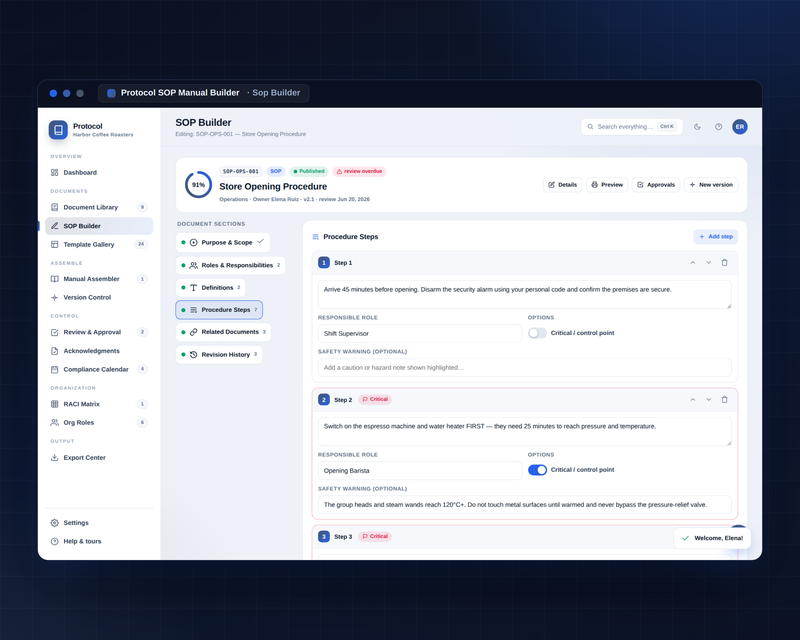Viewport: 800px width, 640px height.
Task: Open the Approvals button
Action: 656,185
